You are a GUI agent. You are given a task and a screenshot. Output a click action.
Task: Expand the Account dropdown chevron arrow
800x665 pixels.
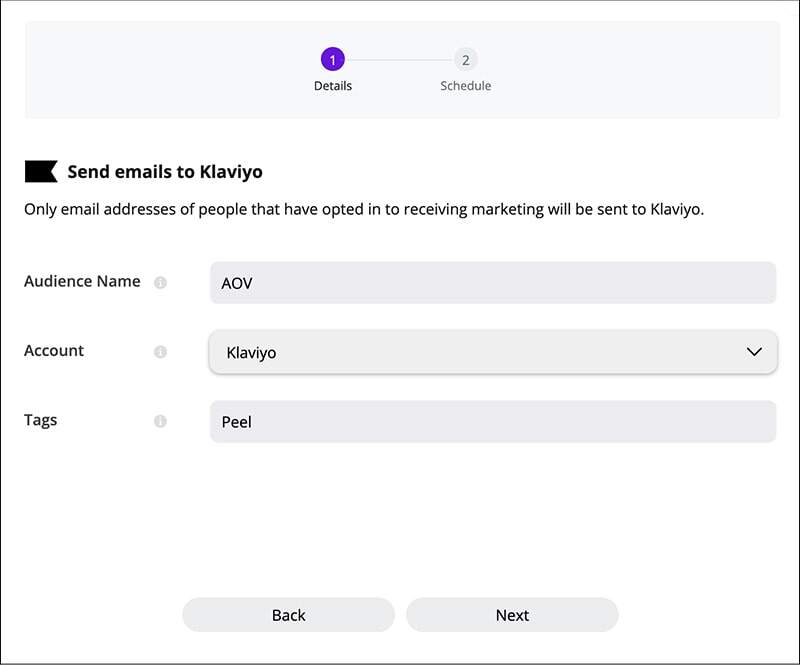pyautogui.click(x=754, y=352)
